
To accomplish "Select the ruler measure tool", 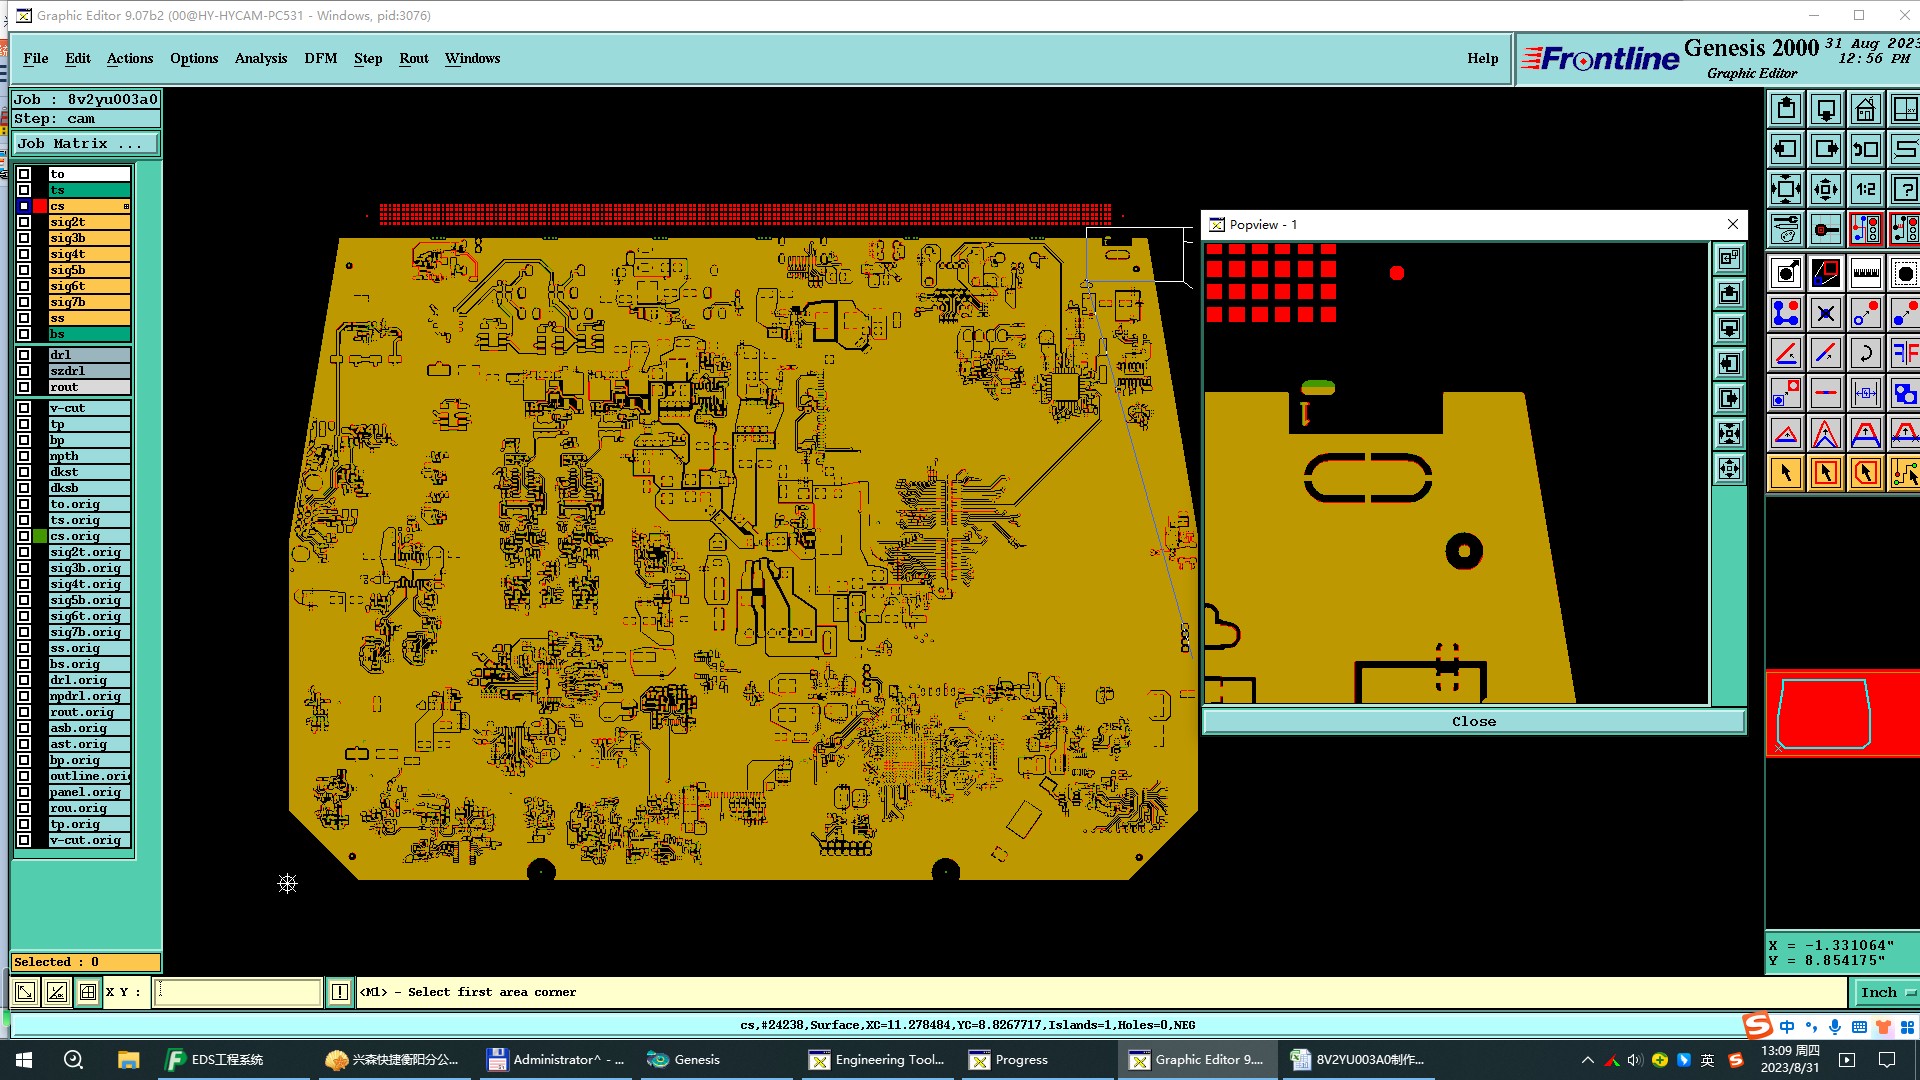I will 1865,273.
